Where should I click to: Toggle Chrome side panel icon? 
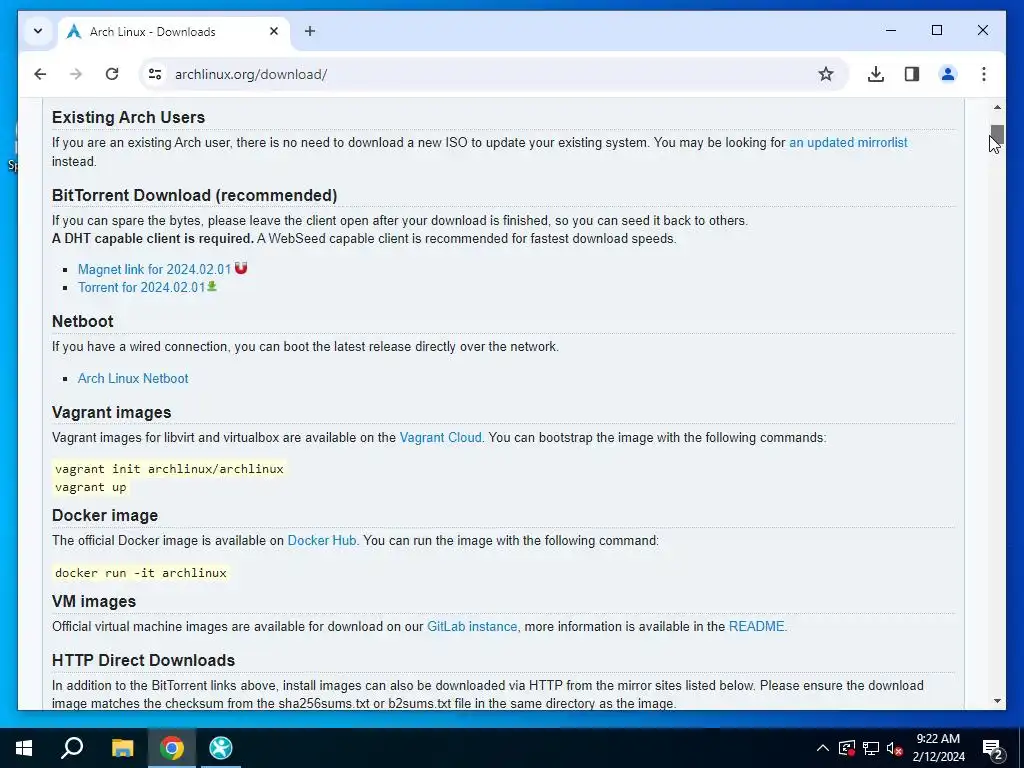pyautogui.click(x=912, y=74)
